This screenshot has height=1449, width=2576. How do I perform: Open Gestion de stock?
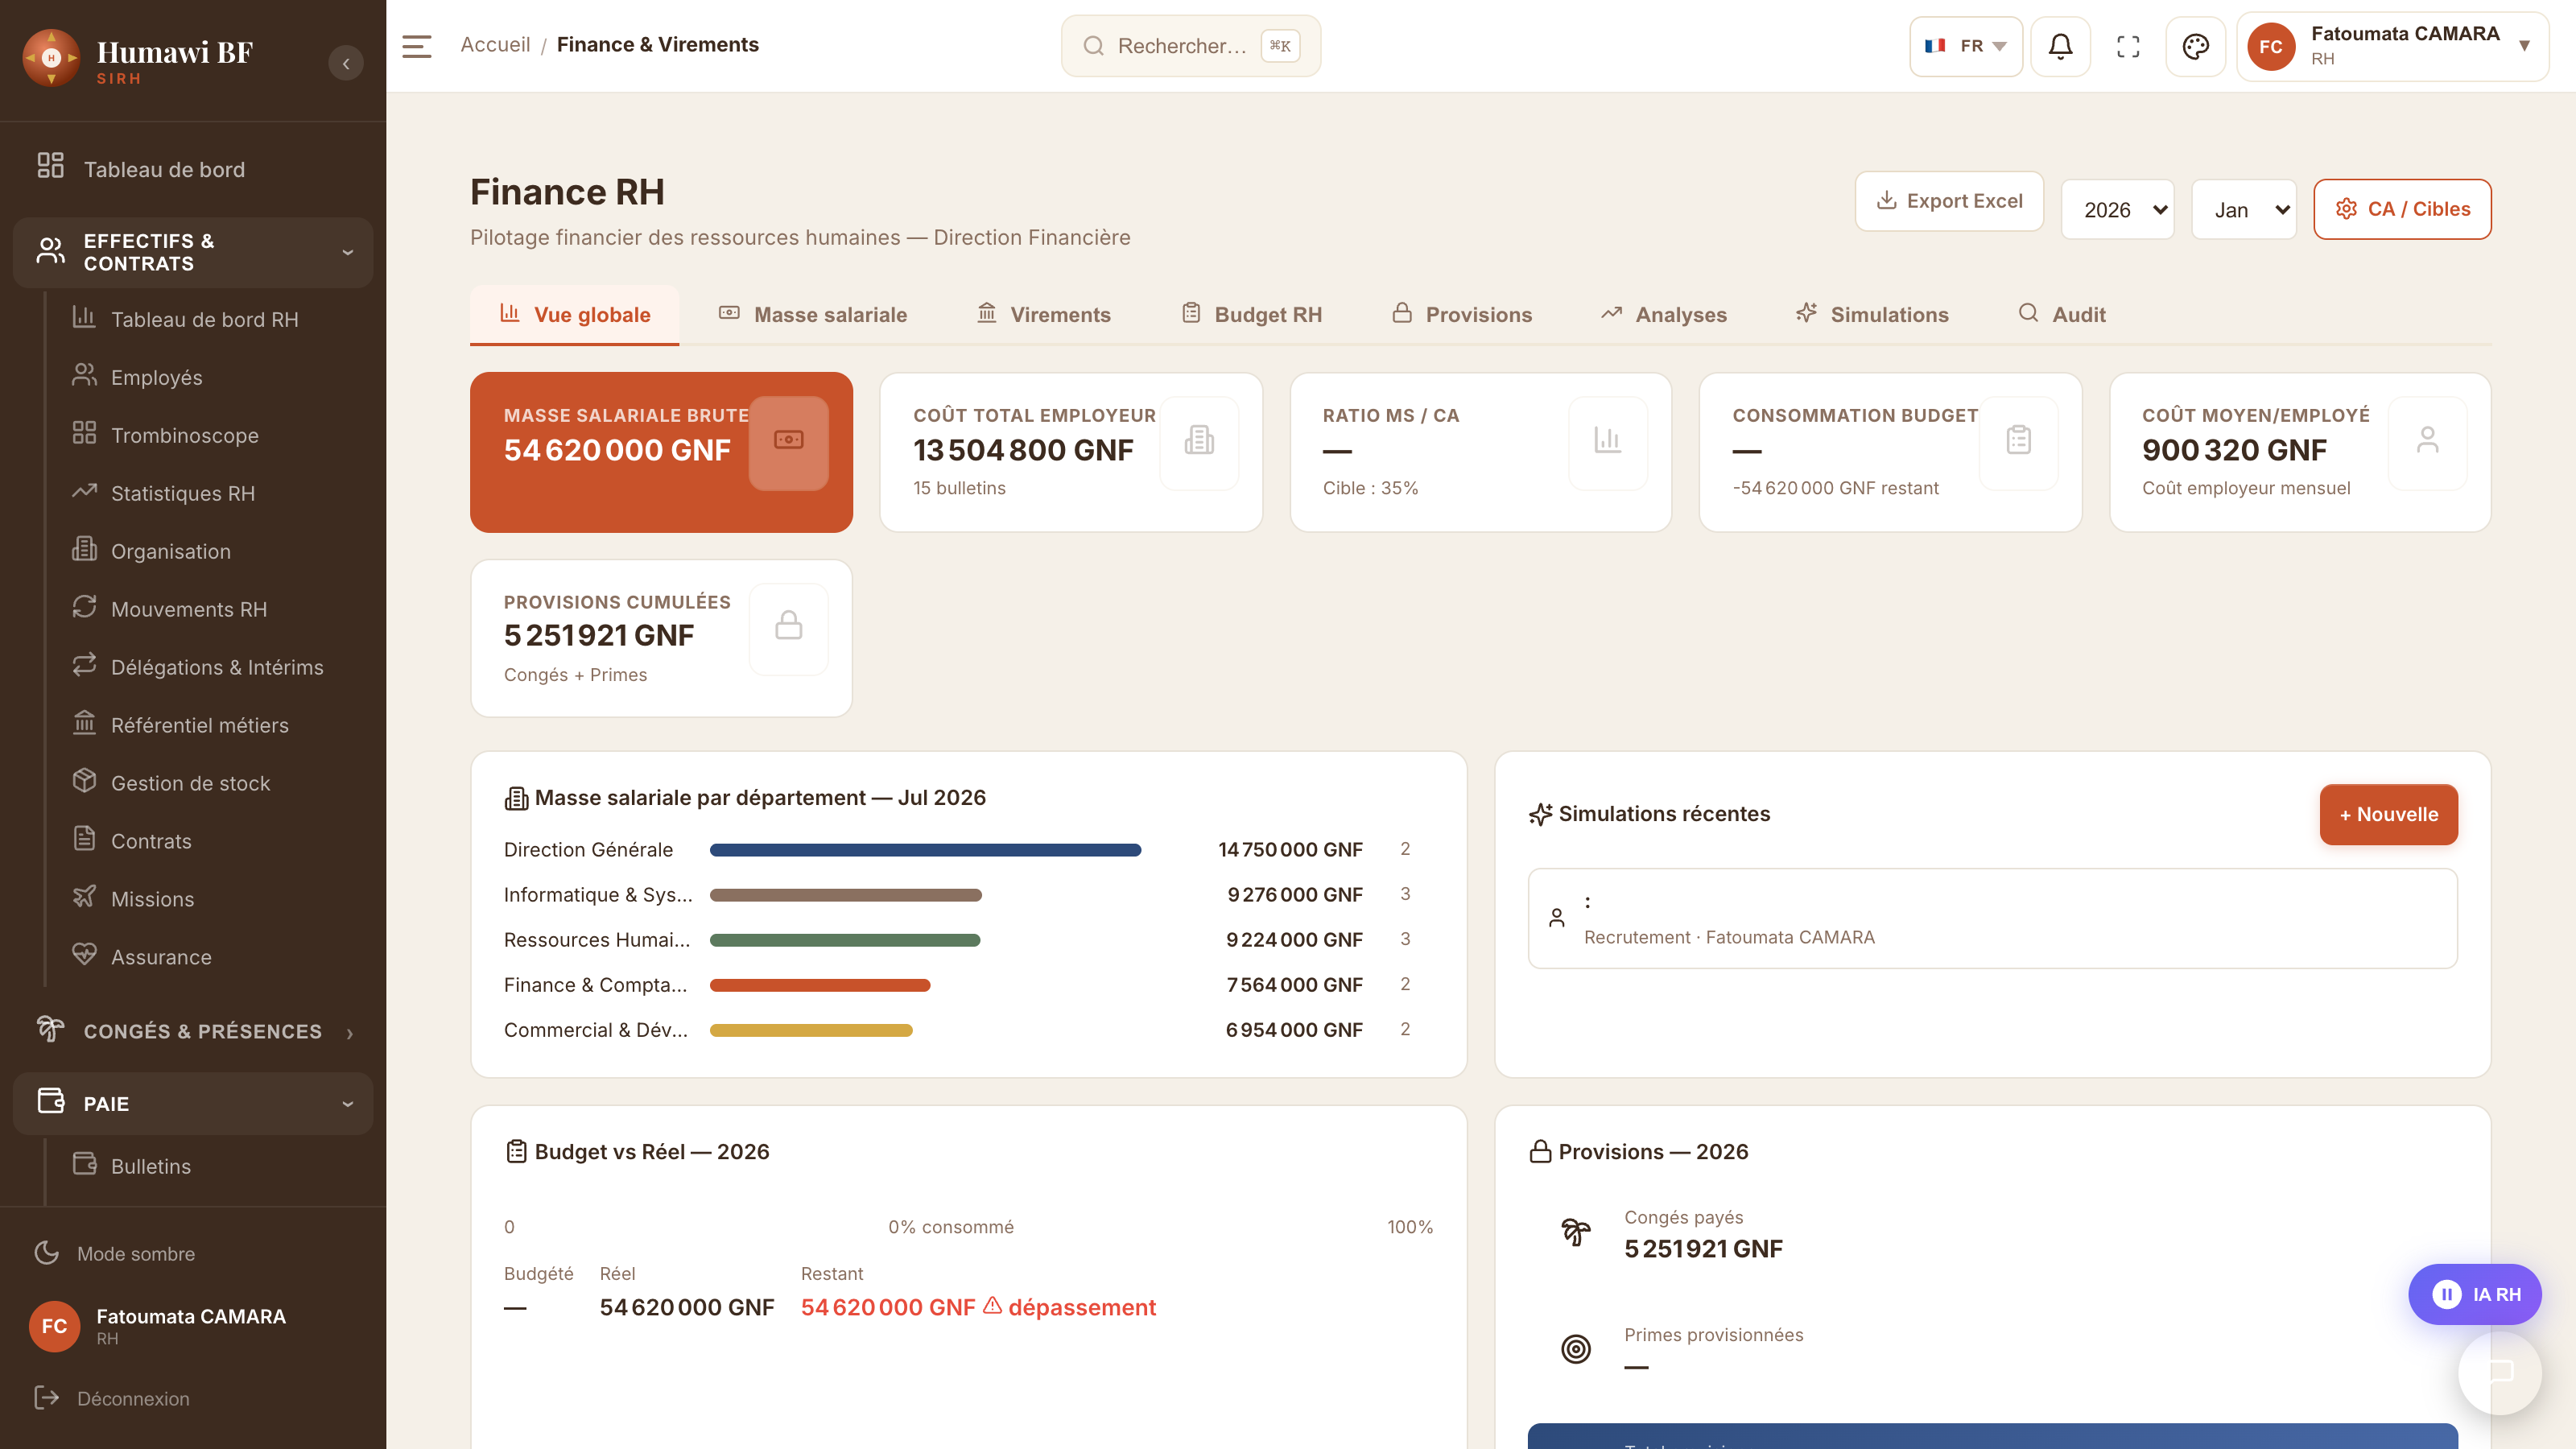click(191, 783)
